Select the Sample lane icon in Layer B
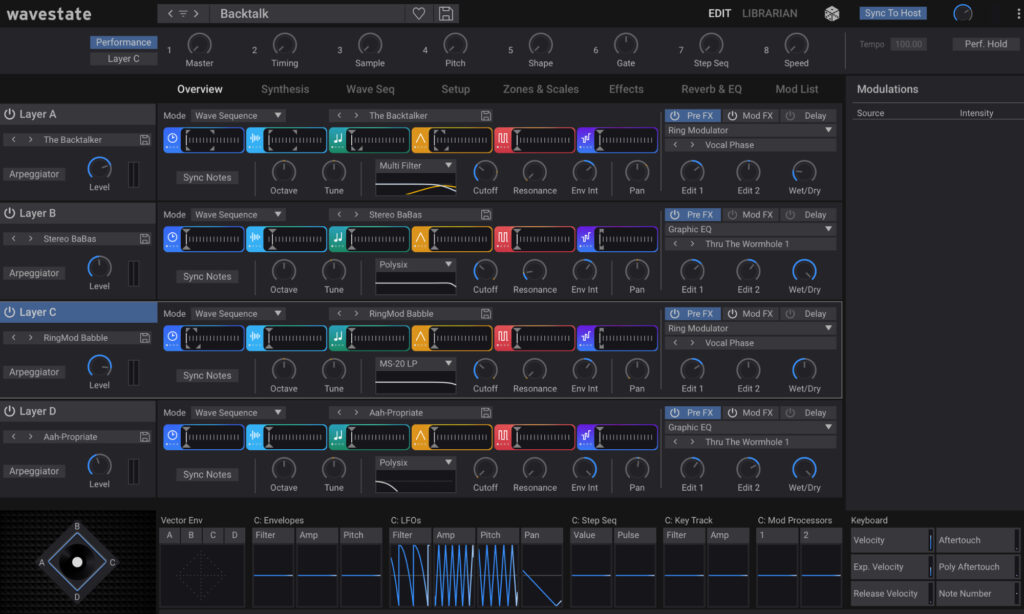 pos(255,238)
